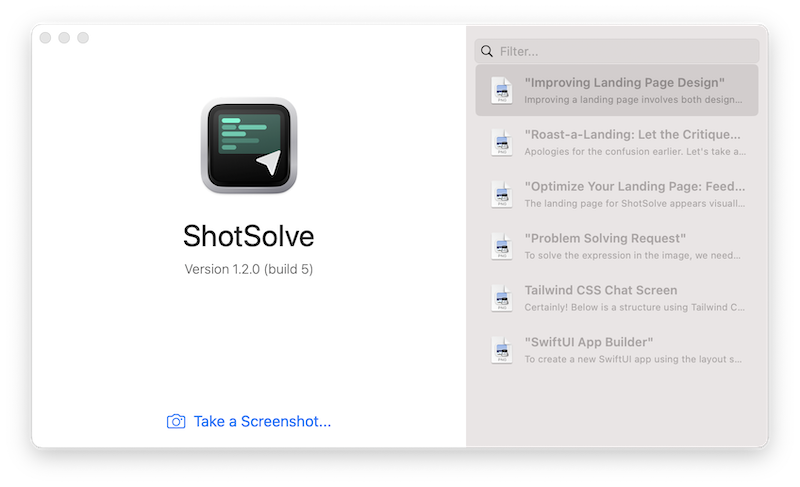Image resolution: width=800 pixels, height=487 pixels.
Task: Click the file icon for SwiftUI App Builder
Action: (x=501, y=350)
